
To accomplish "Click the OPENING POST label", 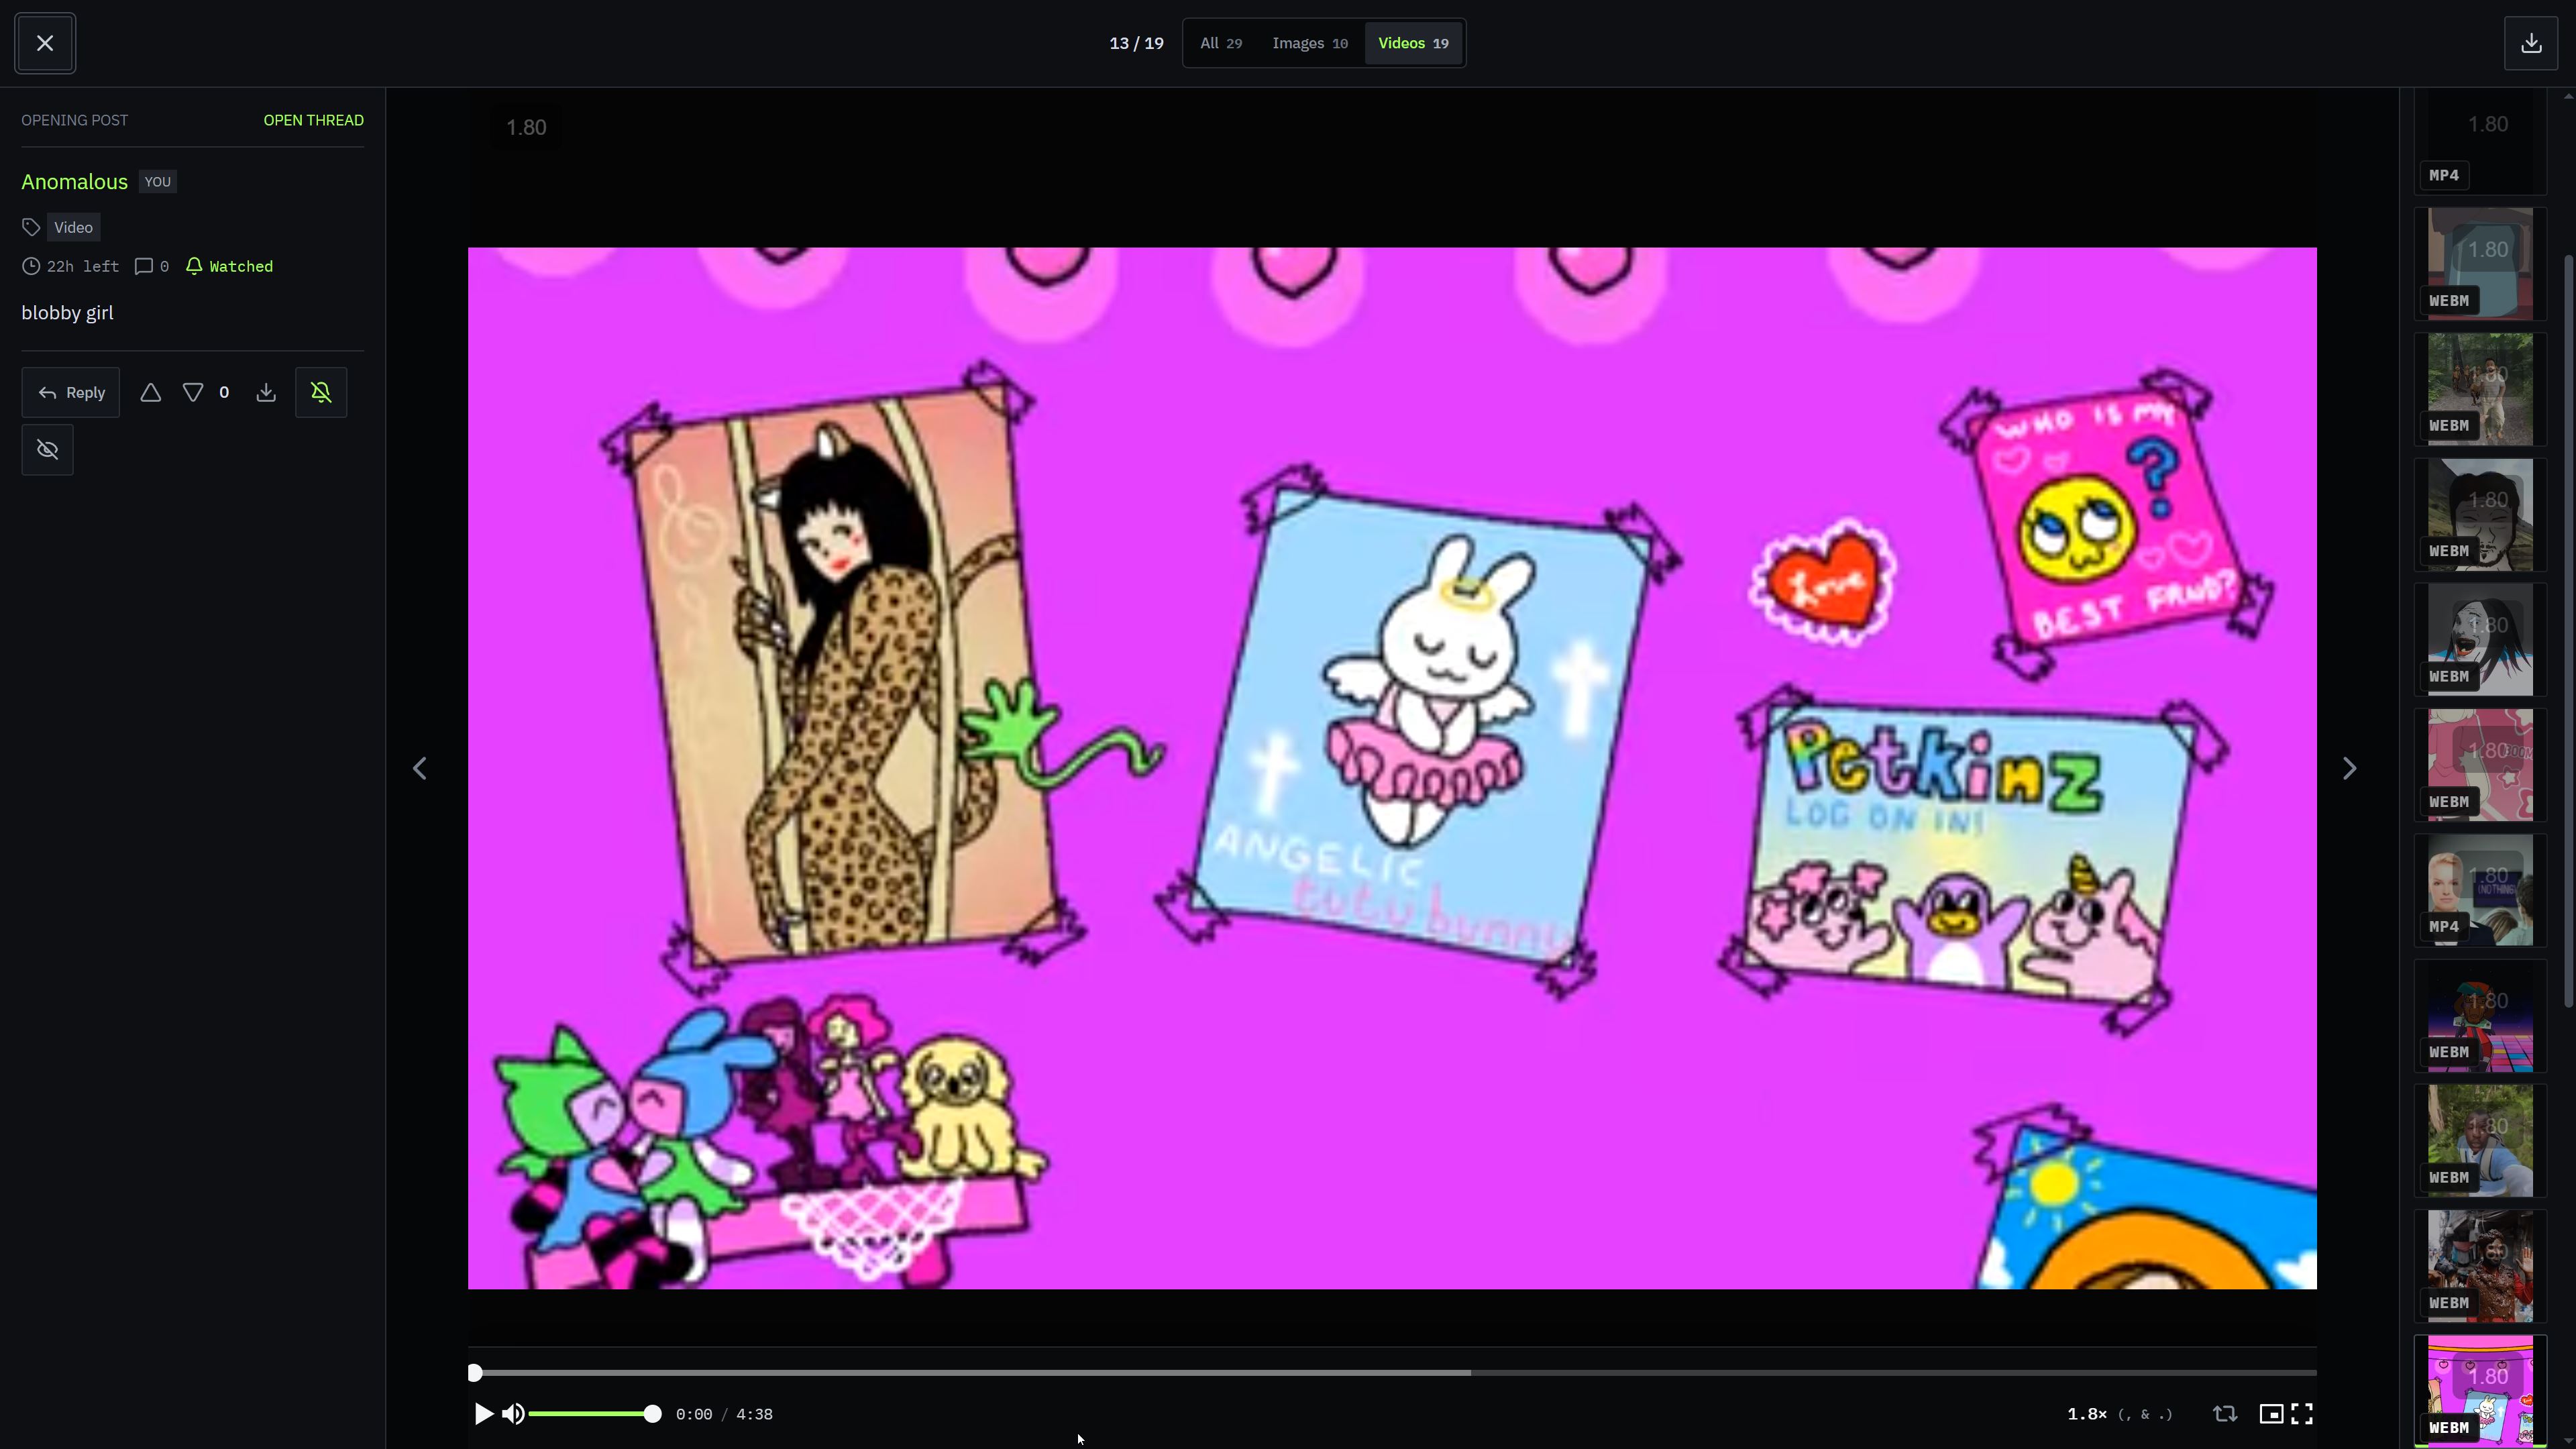I will point(75,120).
